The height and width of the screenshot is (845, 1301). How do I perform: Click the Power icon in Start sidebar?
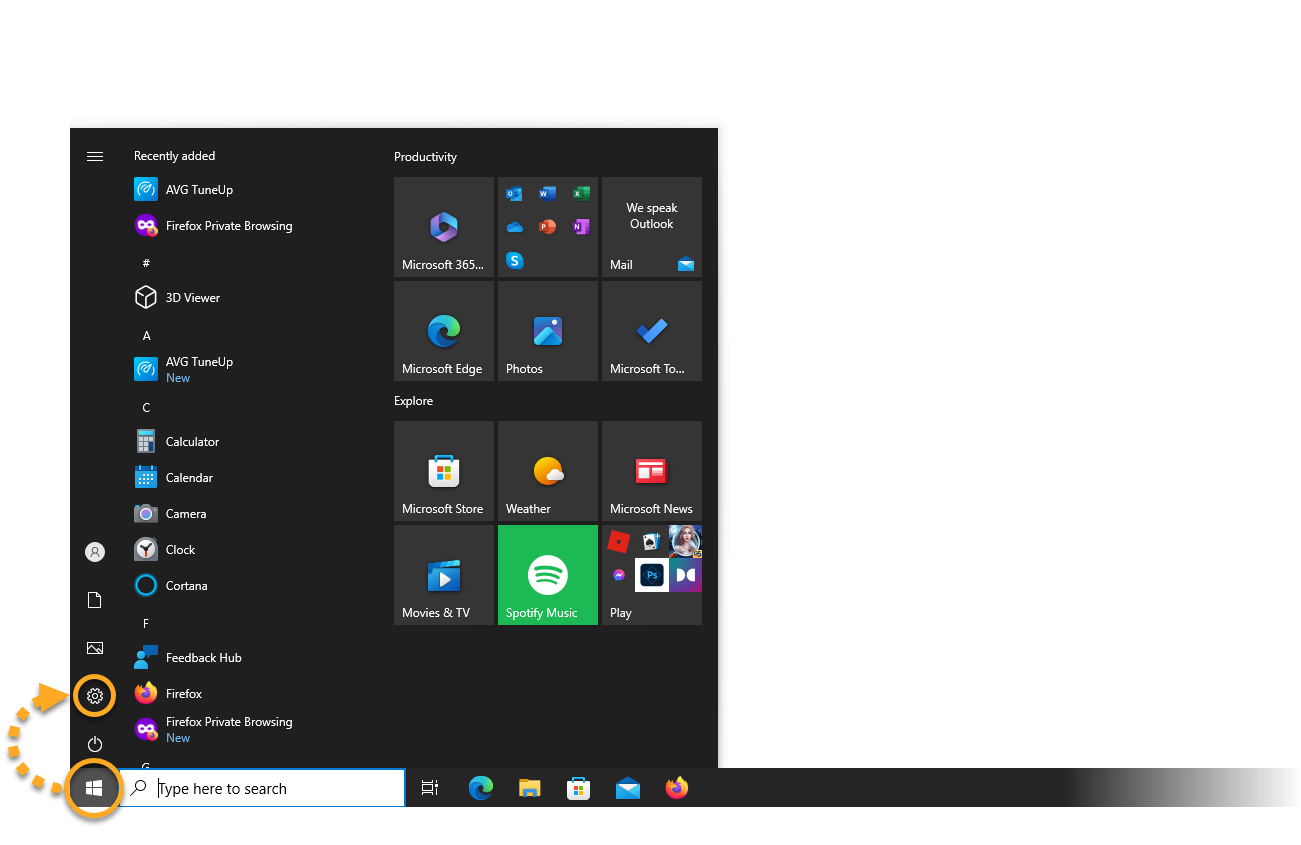[x=95, y=744]
